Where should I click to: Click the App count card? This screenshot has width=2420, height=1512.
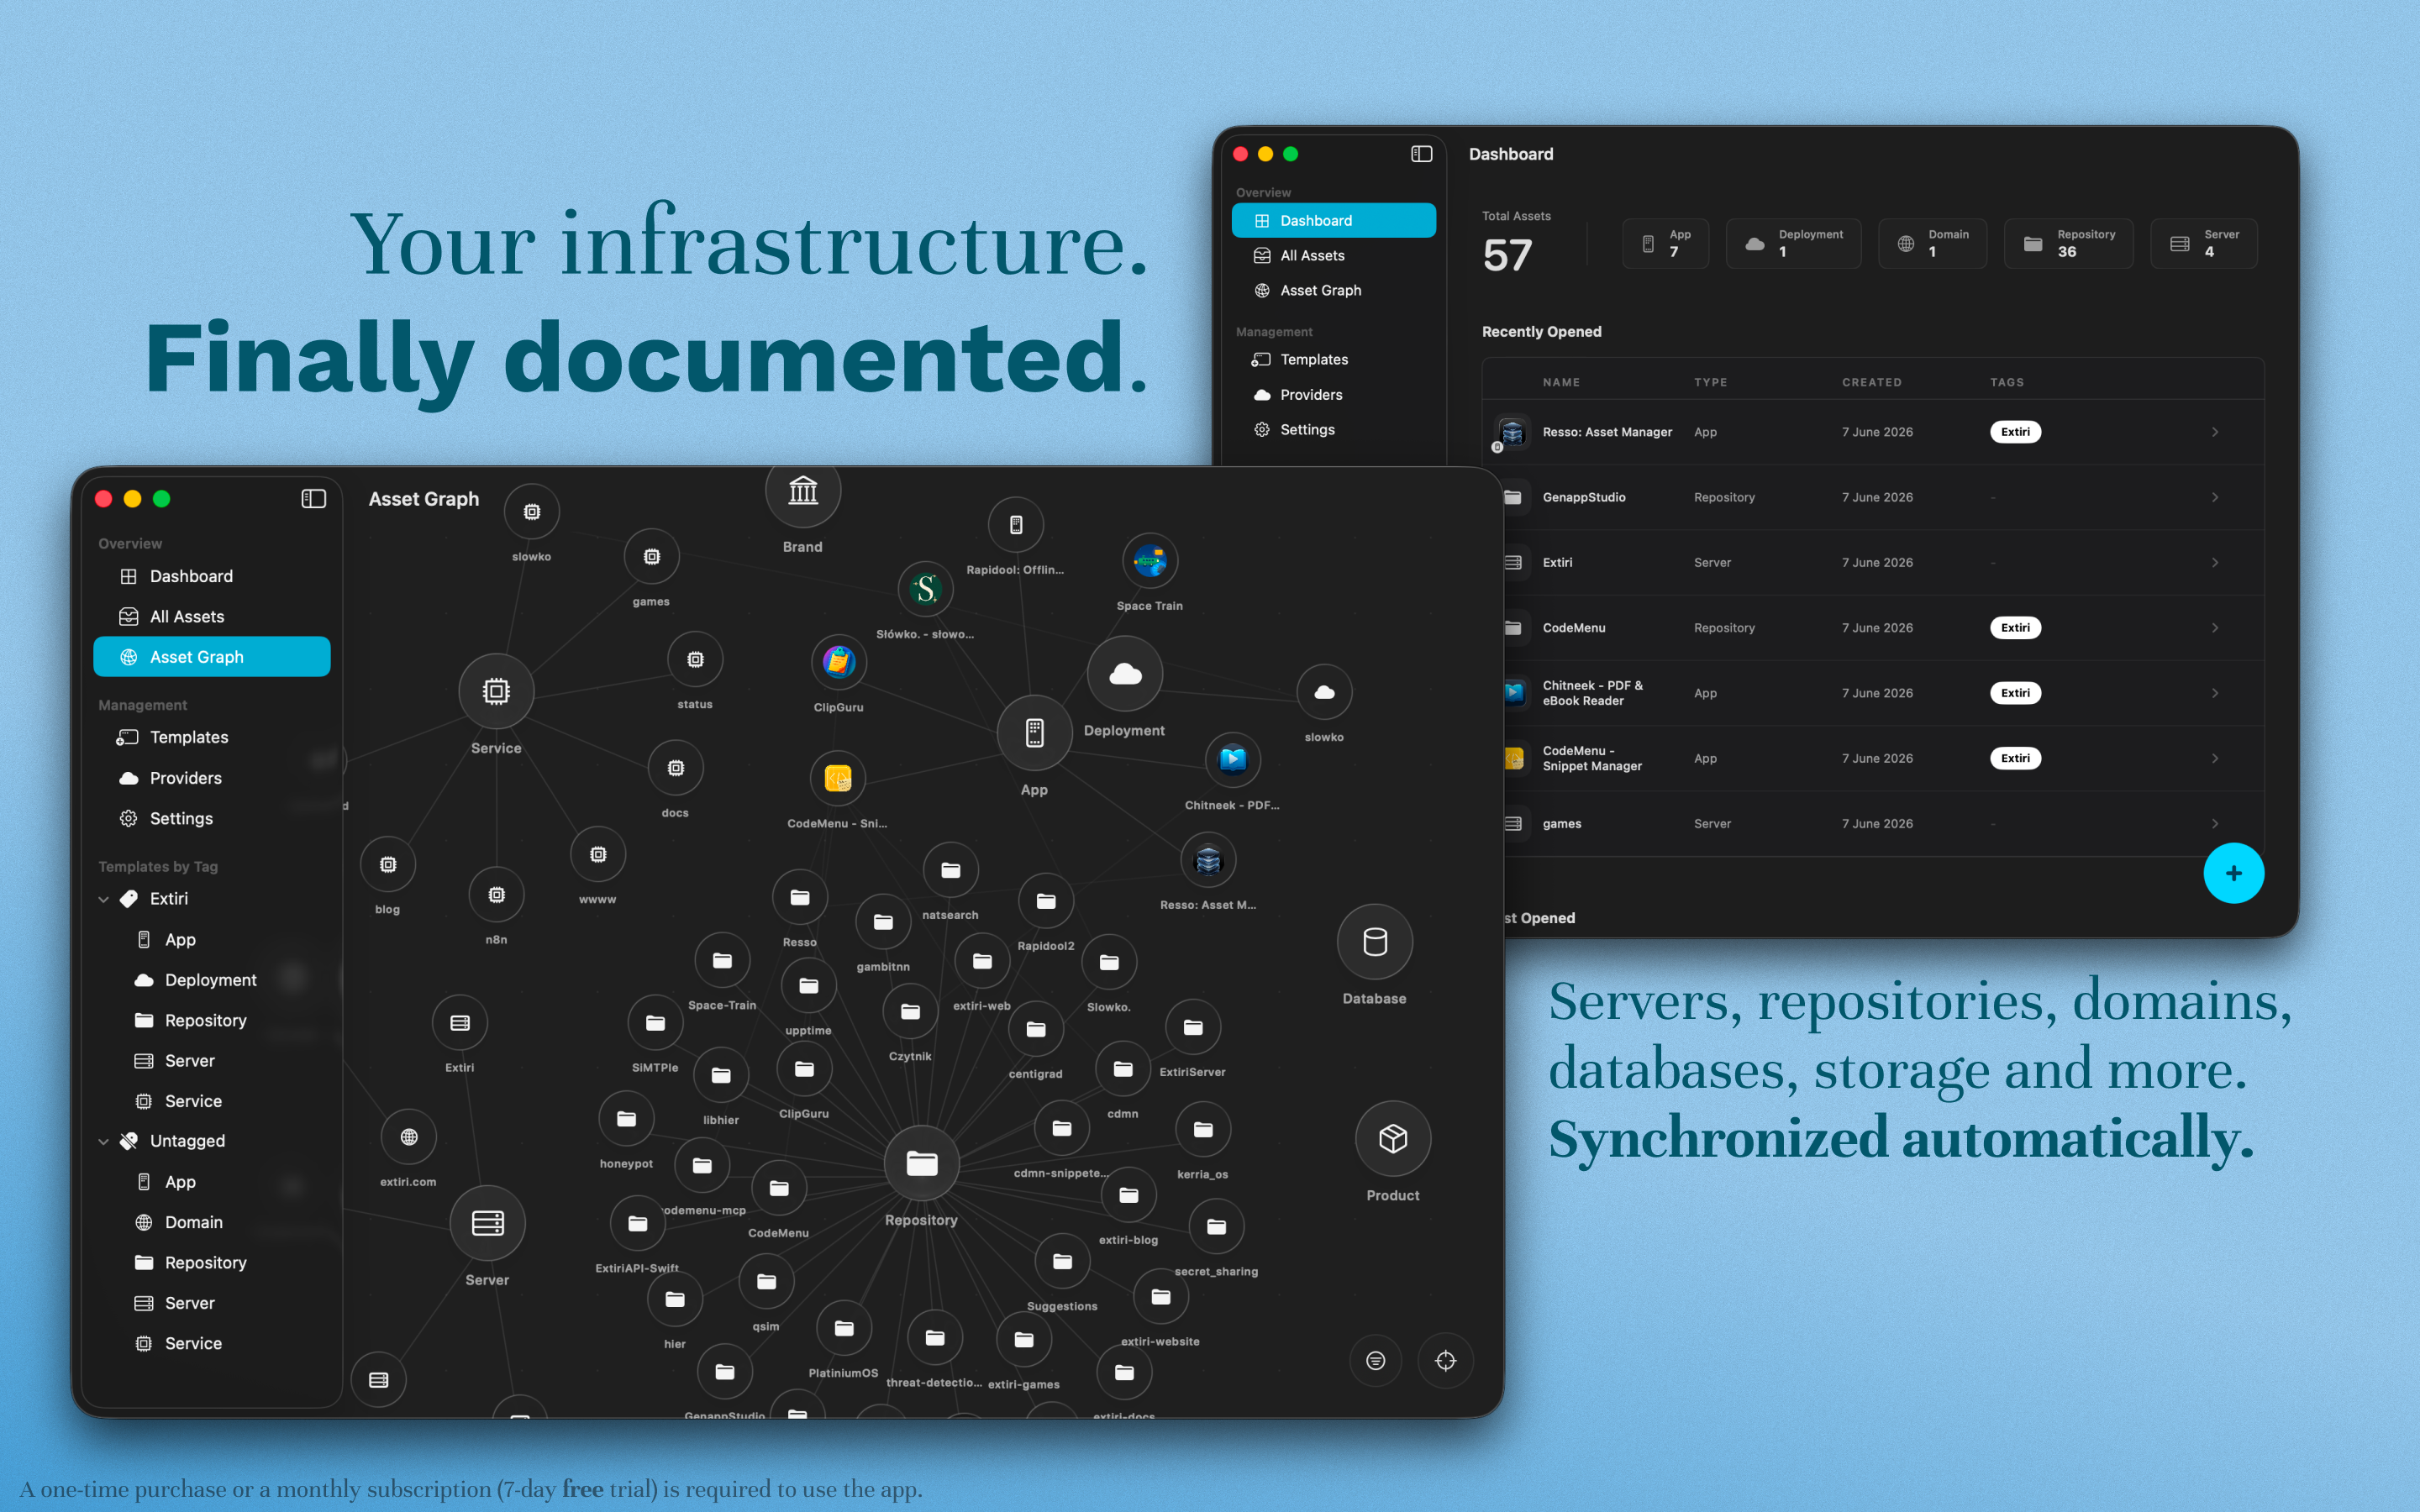(x=1666, y=243)
